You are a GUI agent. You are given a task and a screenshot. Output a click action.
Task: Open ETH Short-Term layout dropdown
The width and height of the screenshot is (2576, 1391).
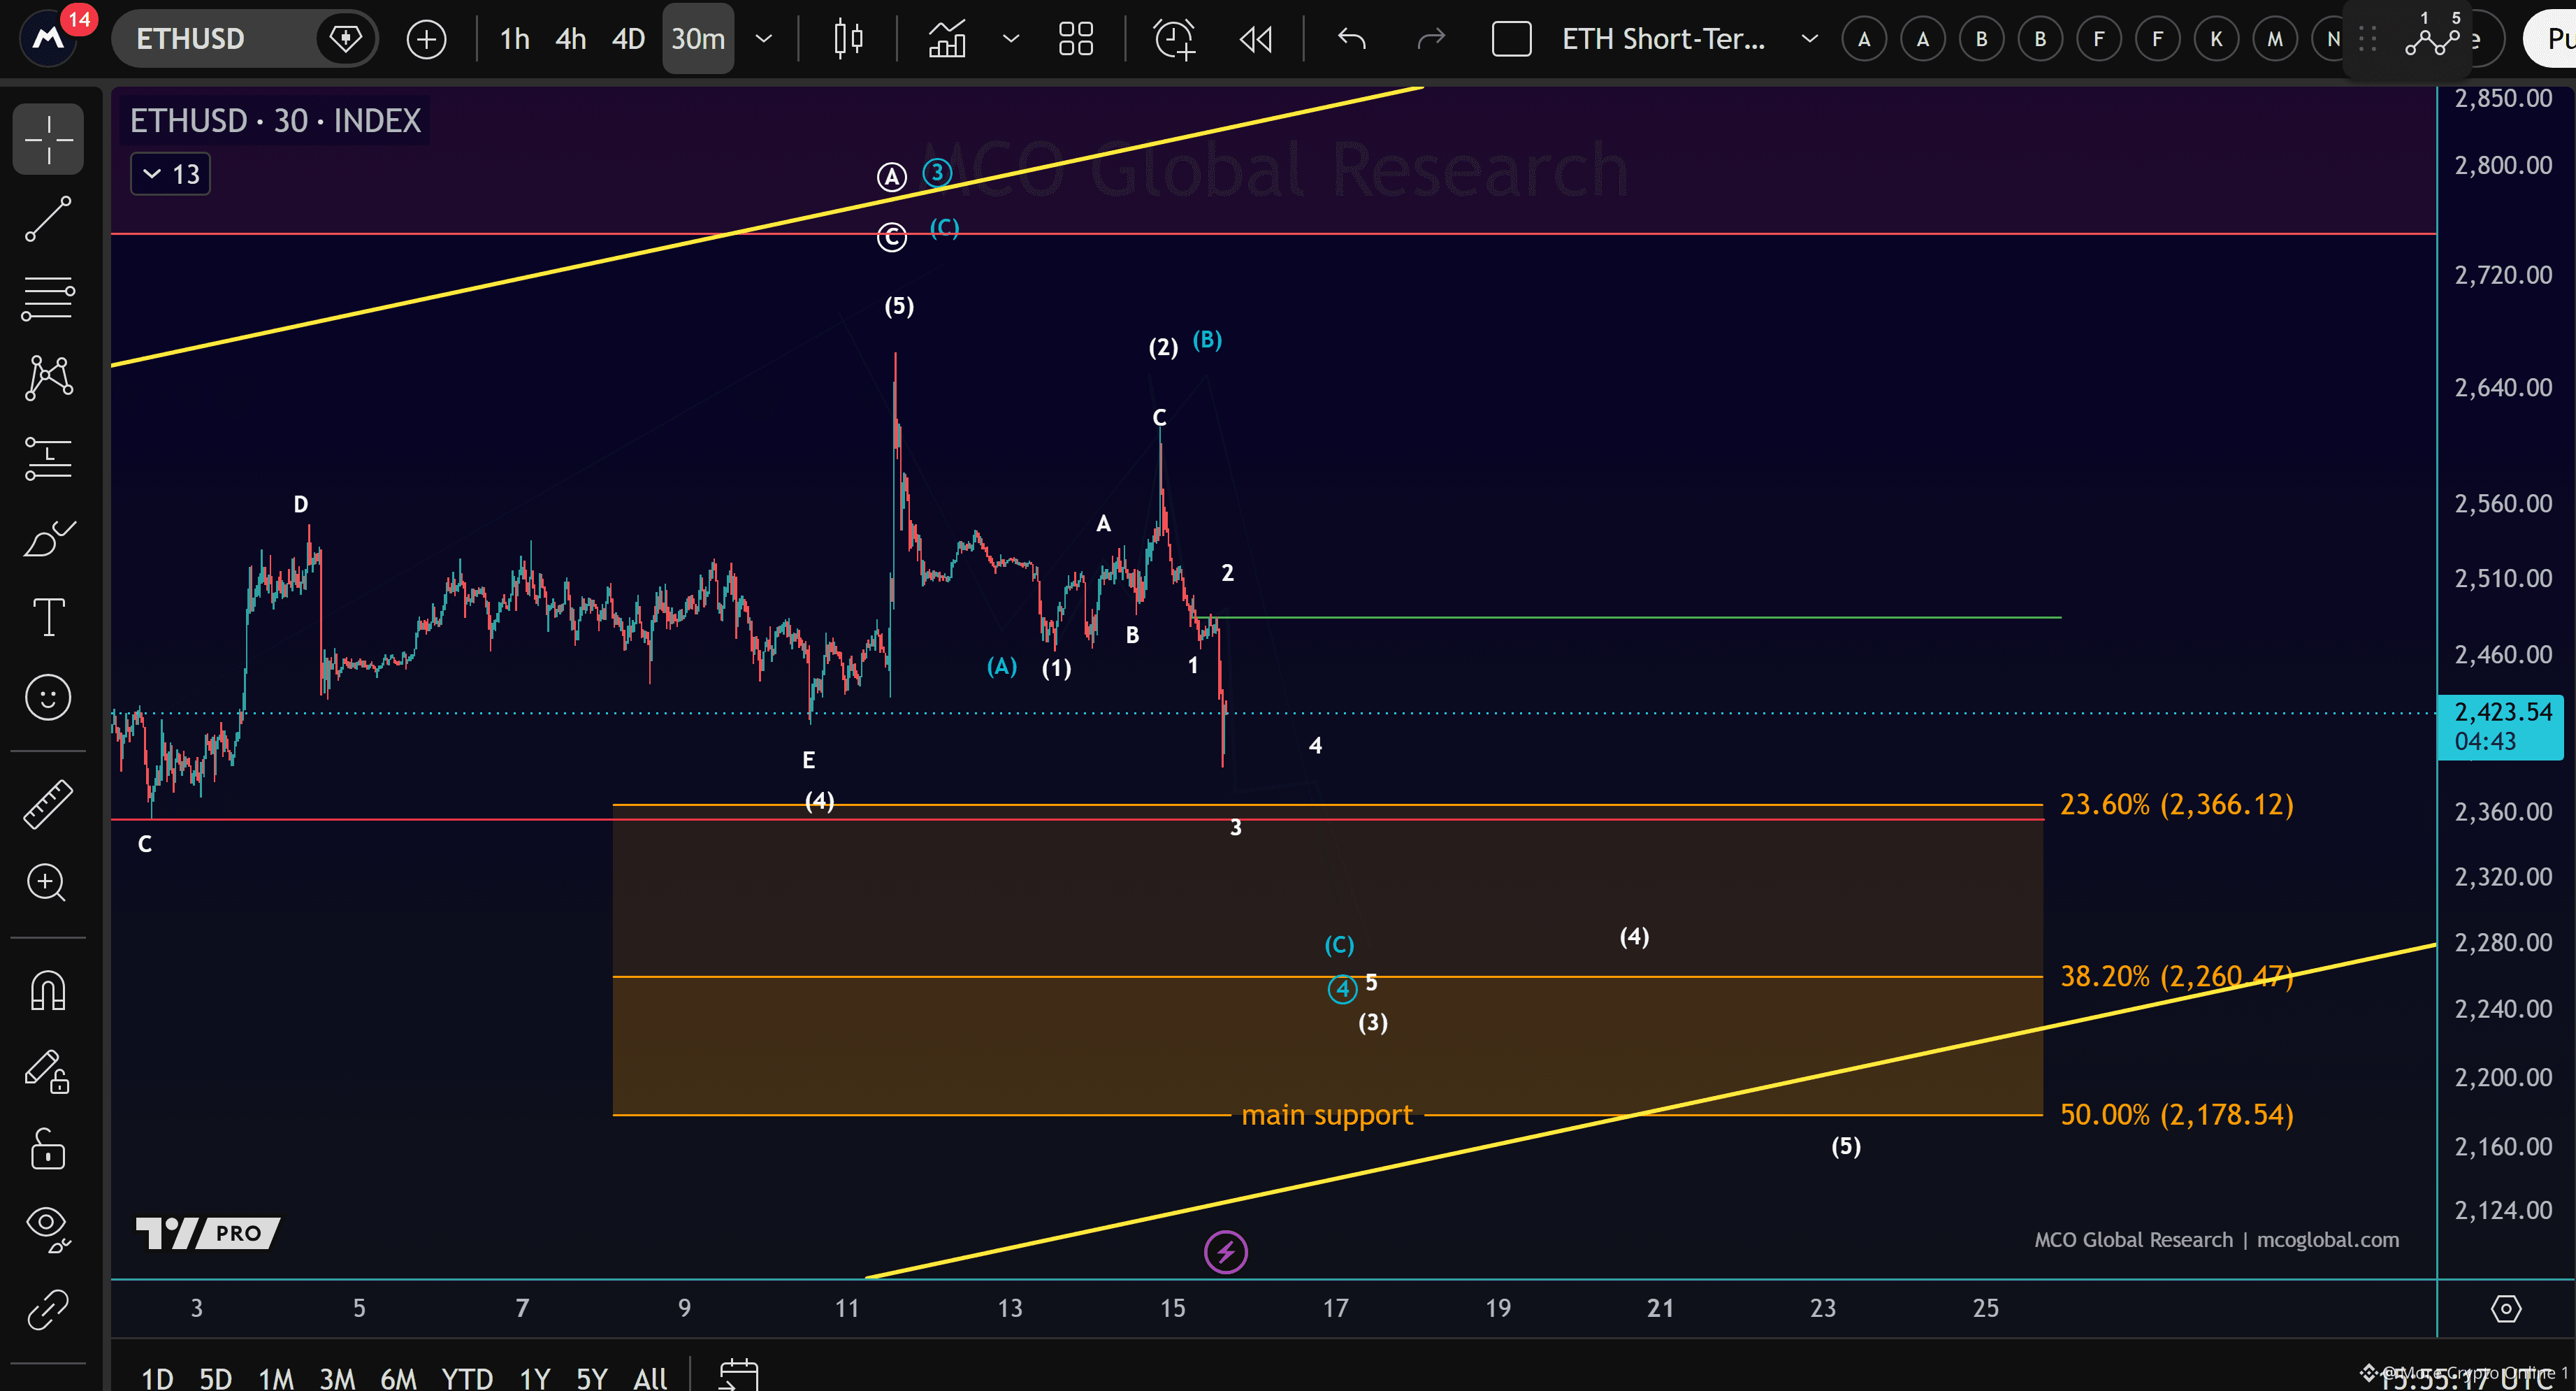point(1809,39)
